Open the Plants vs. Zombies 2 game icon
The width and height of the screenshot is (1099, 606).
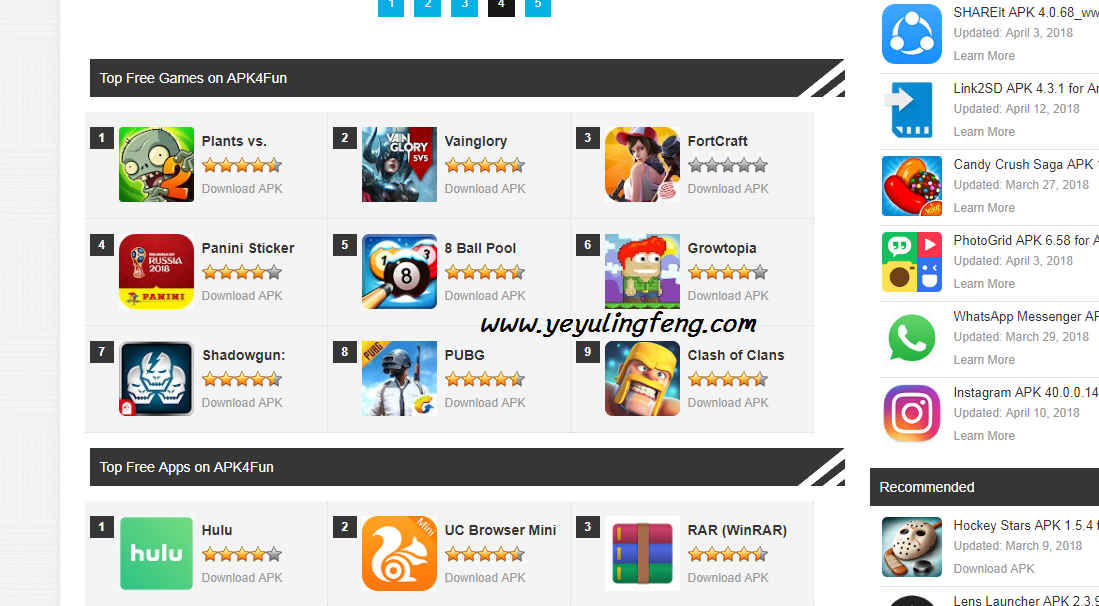(x=156, y=165)
